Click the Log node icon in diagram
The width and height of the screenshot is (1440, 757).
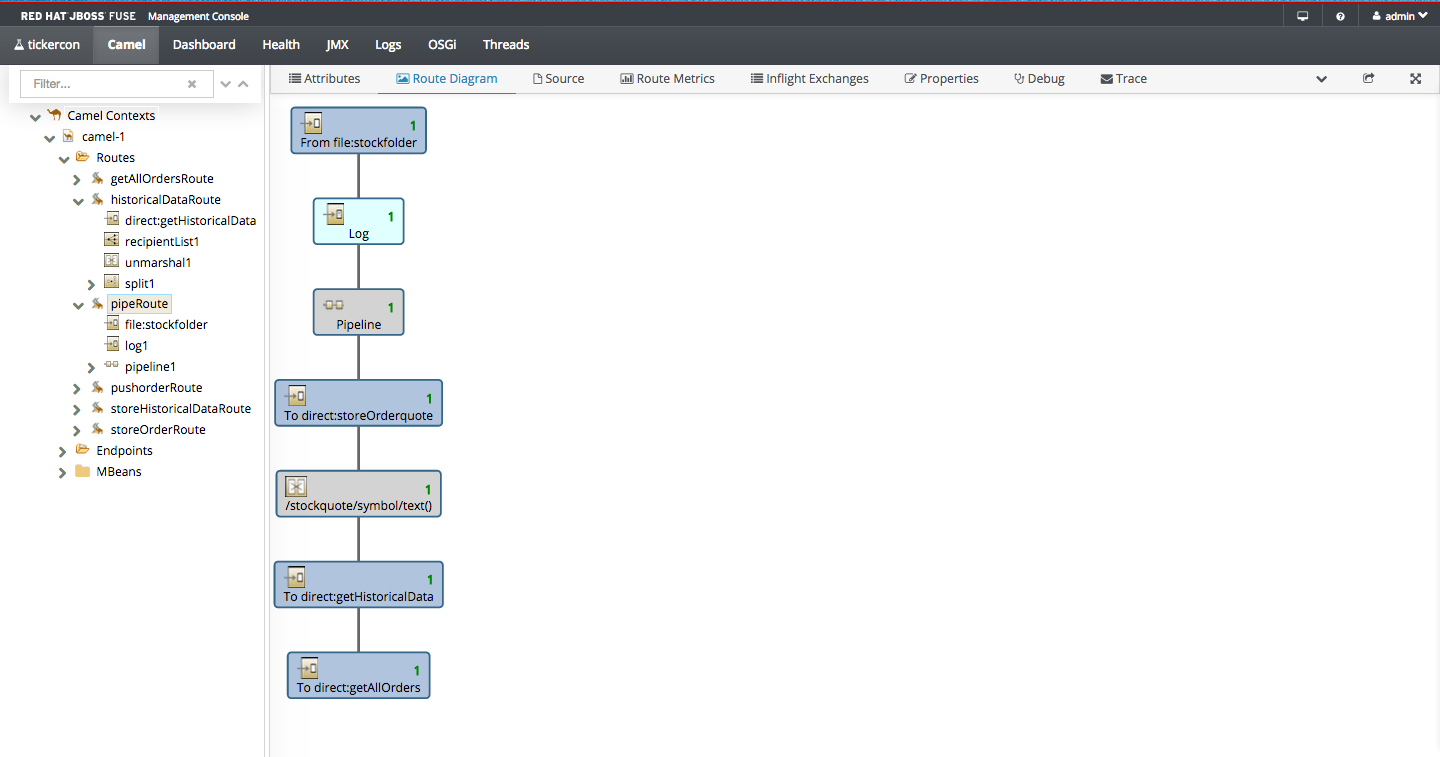tap(335, 214)
